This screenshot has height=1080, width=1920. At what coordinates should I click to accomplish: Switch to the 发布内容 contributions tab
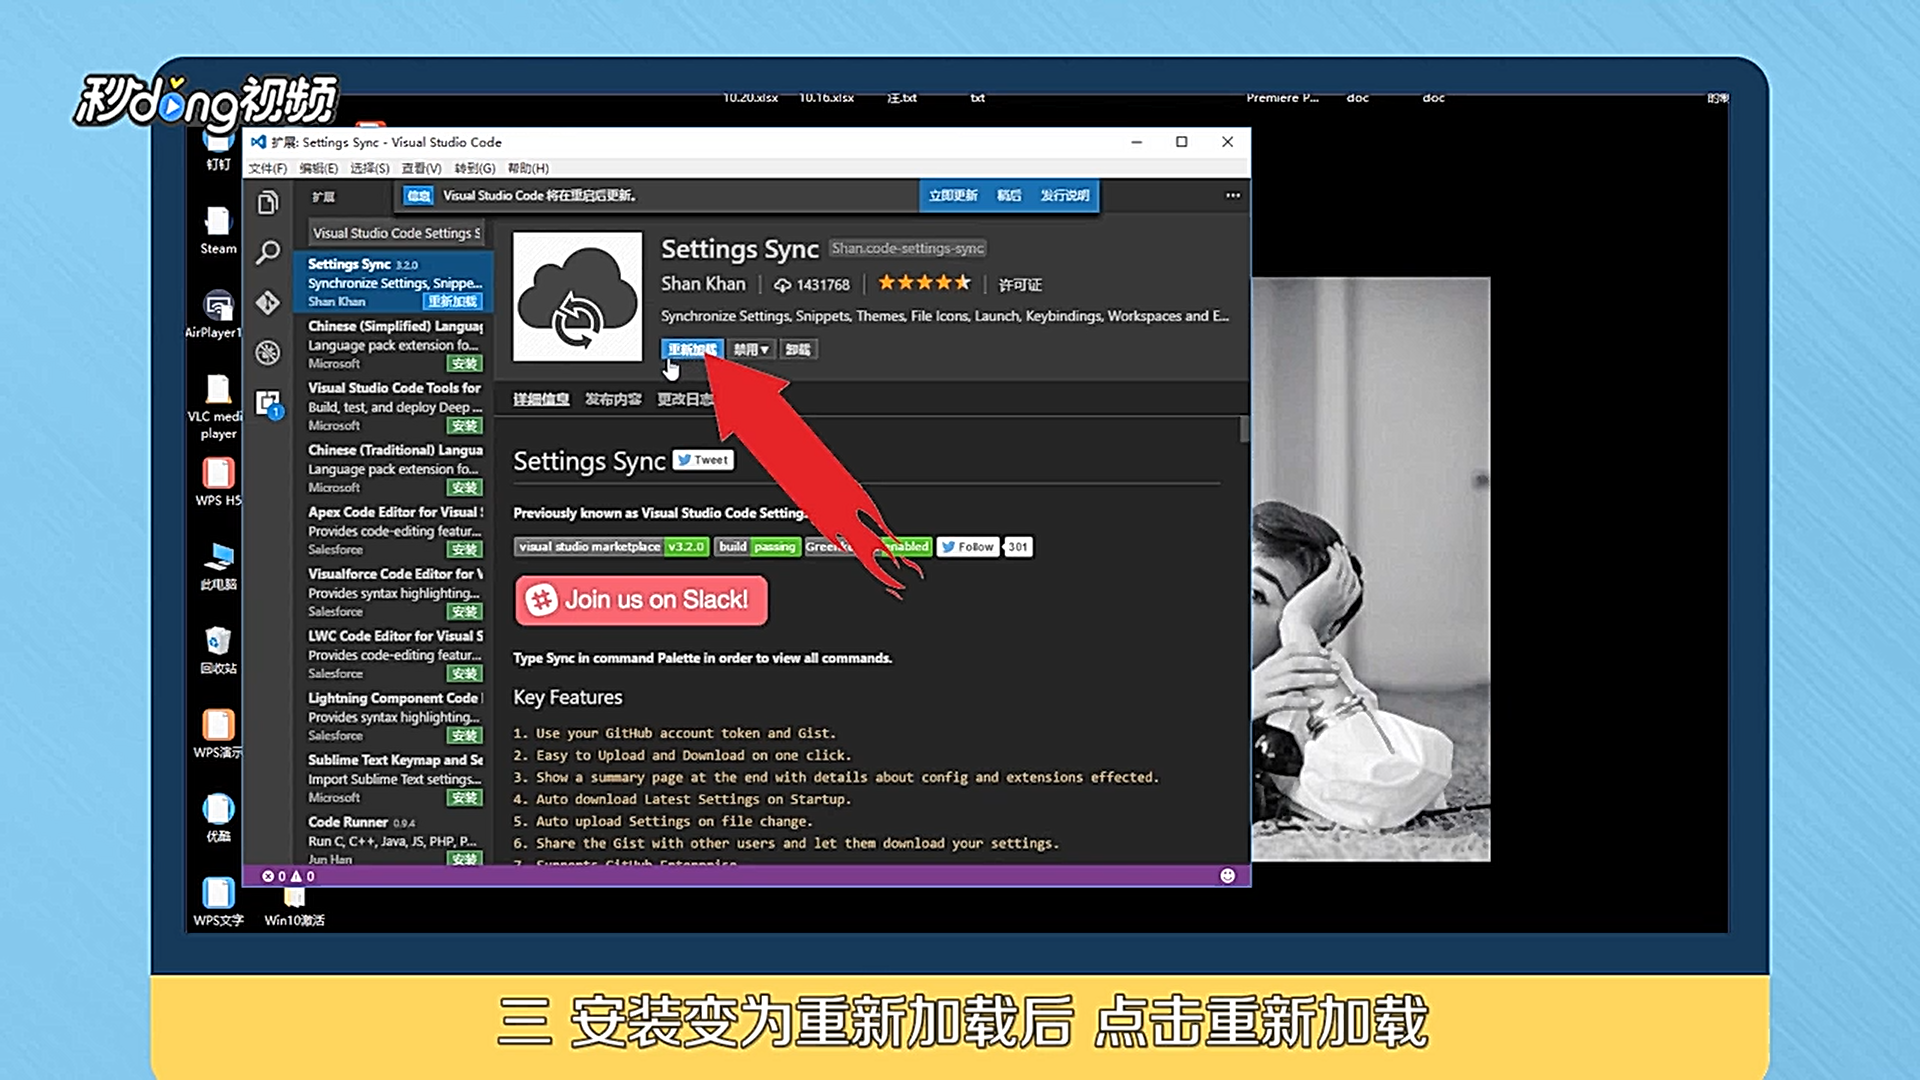613,399
